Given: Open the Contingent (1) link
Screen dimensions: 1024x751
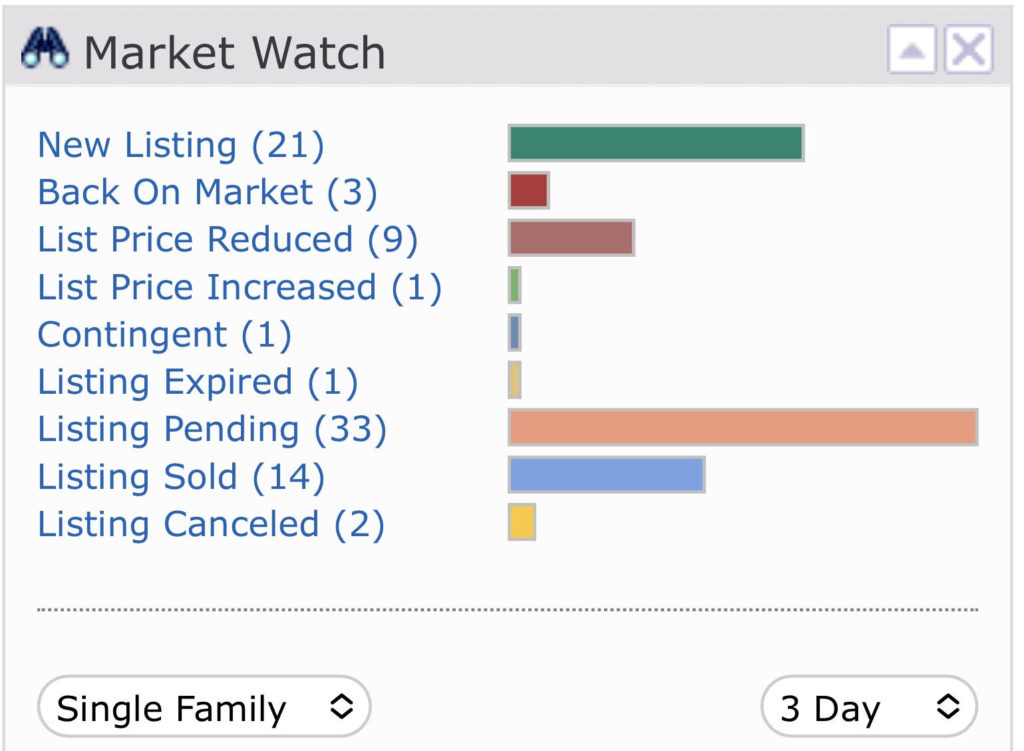Looking at the screenshot, I should point(165,334).
